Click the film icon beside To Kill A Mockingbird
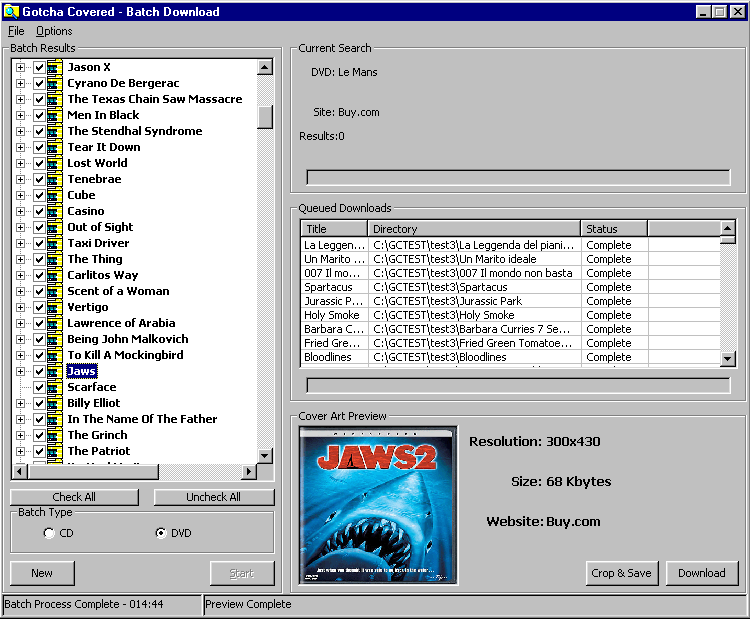This screenshot has width=750, height=619. pyautogui.click(x=55, y=355)
